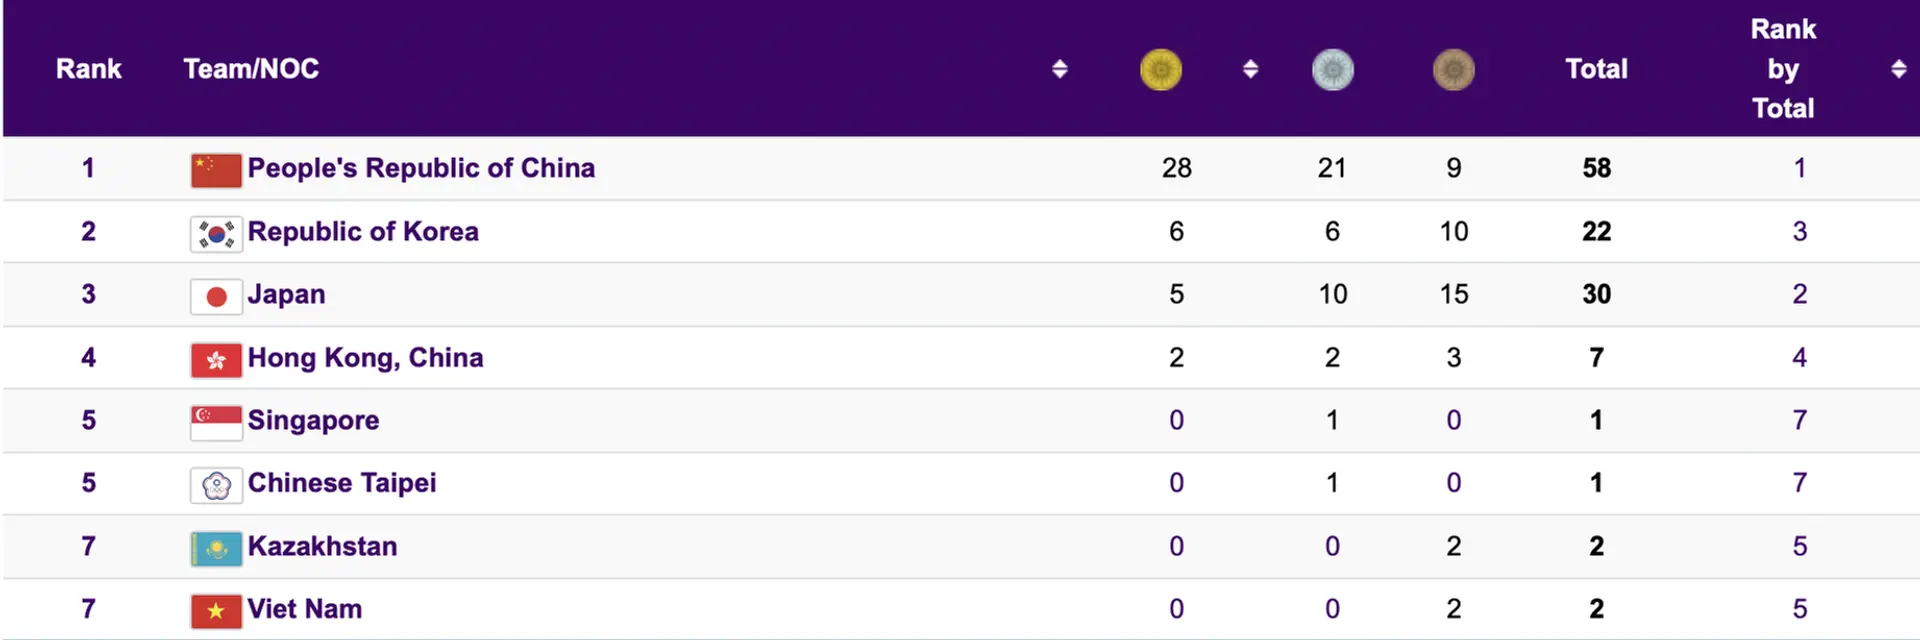
Task: Click the Total column header
Action: pyautogui.click(x=1596, y=69)
